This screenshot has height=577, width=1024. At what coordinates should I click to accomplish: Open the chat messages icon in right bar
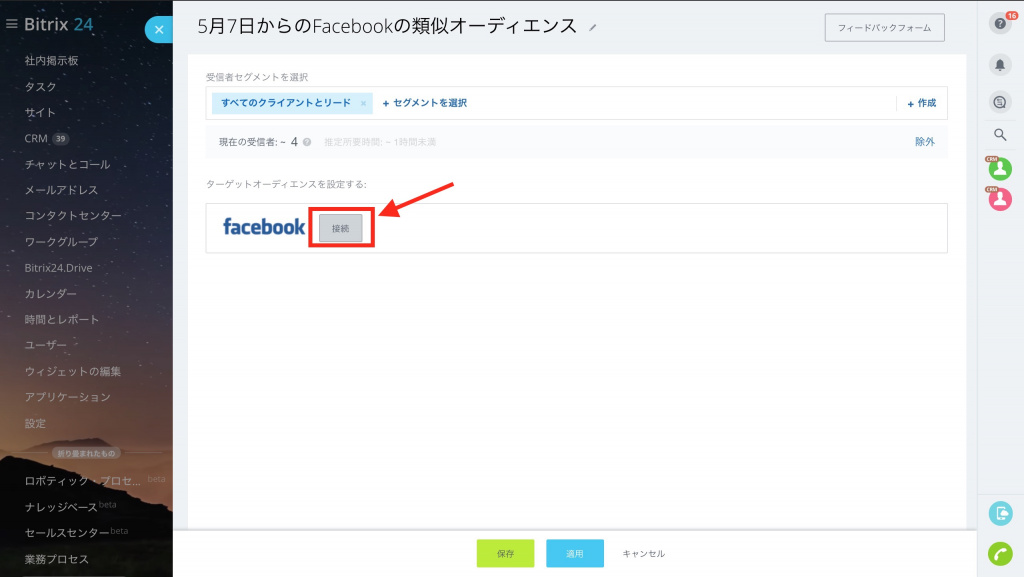[1000, 102]
